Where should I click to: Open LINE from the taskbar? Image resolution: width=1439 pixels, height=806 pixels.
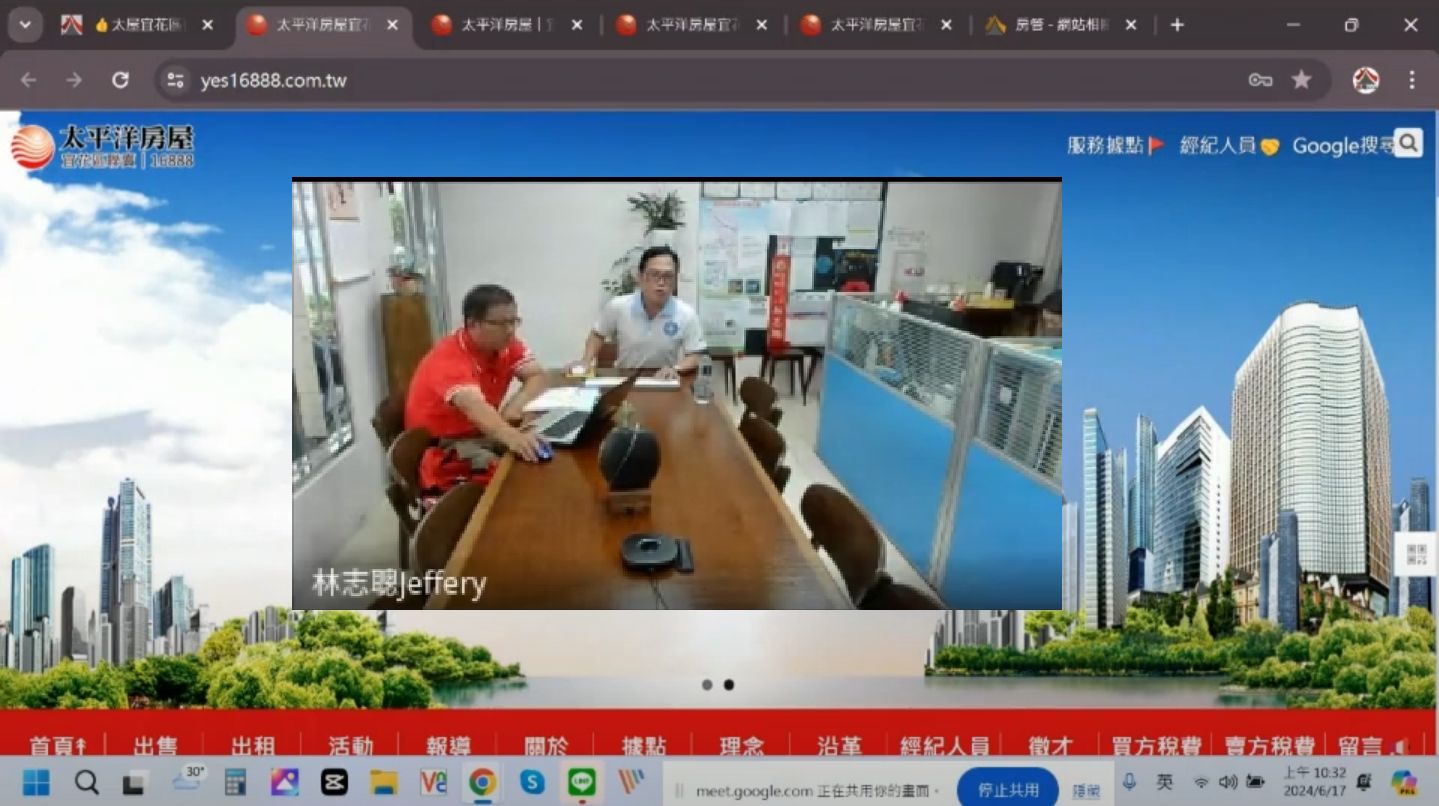(581, 782)
